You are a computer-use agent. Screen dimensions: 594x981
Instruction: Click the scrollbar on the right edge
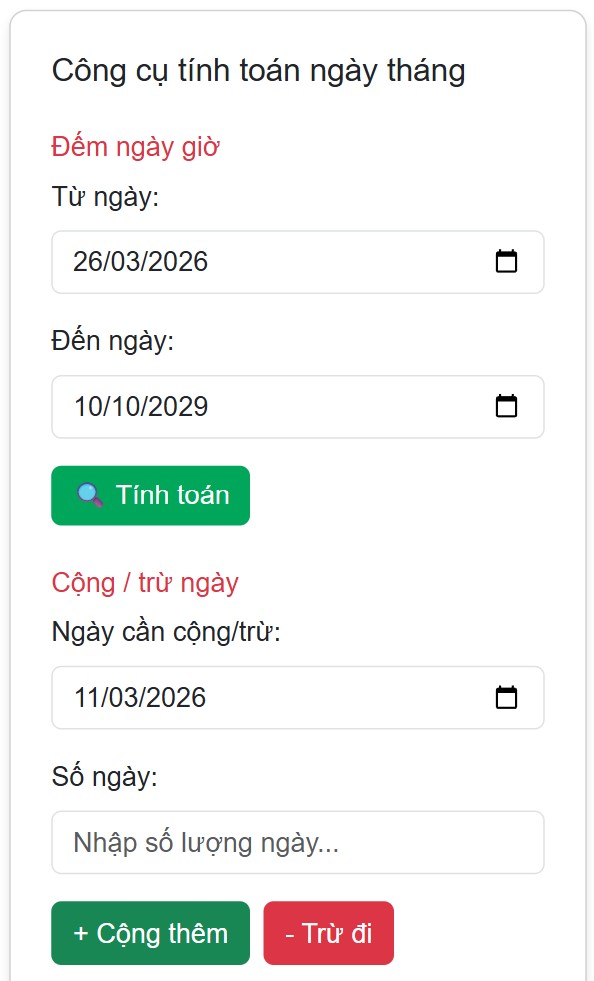[588, 490]
